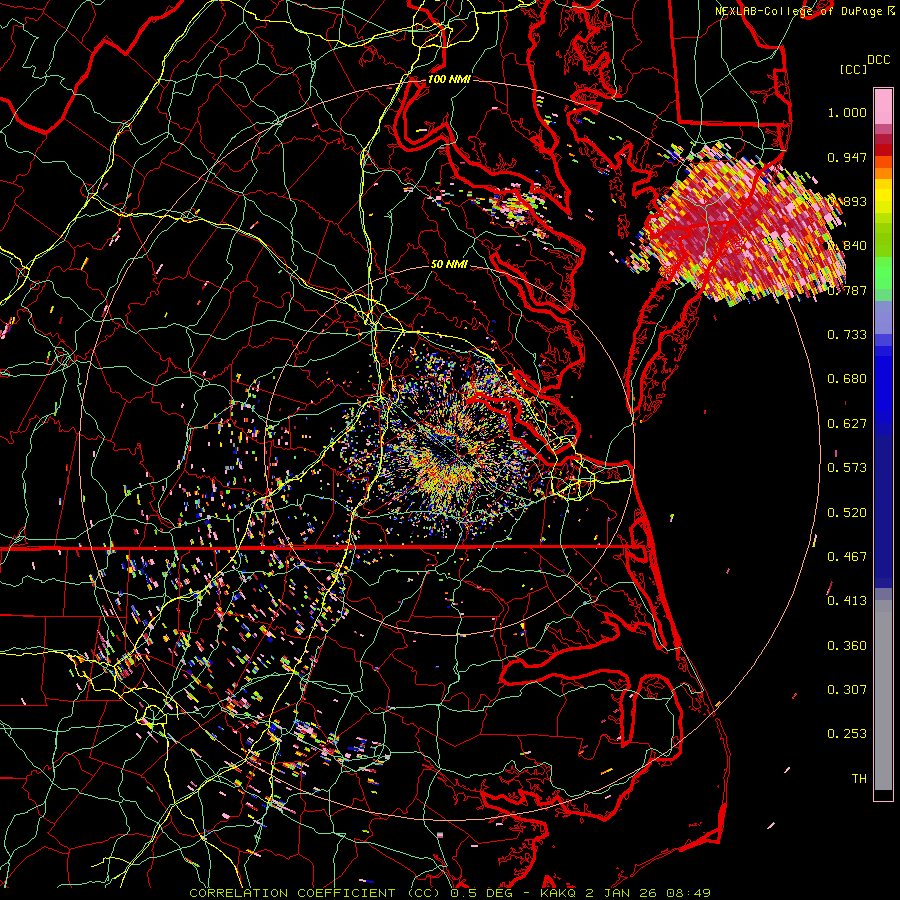The height and width of the screenshot is (900, 900).
Task: Click the 0.520 color scale label
Action: (x=847, y=513)
